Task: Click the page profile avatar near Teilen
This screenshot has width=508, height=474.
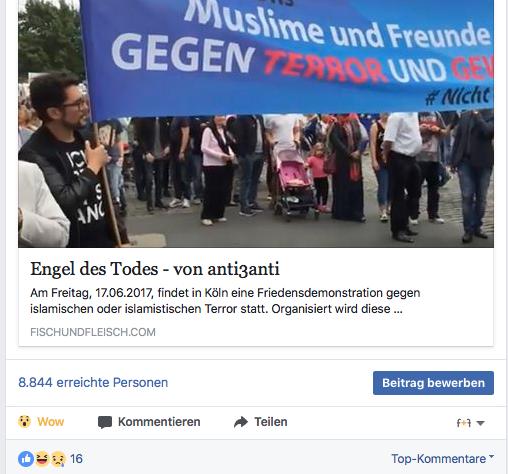Action: [x=464, y=423]
